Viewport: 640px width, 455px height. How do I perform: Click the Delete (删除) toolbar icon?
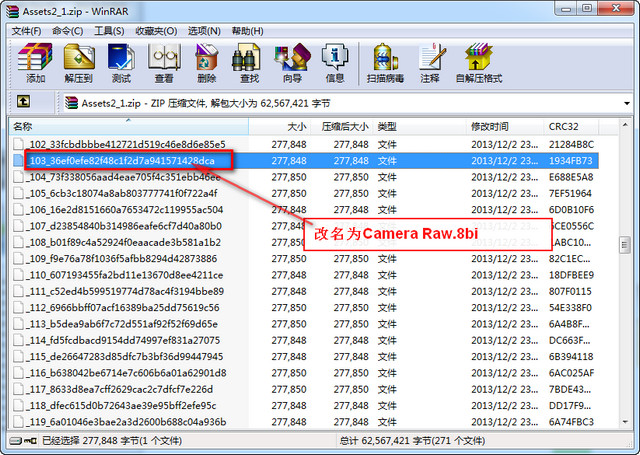pyautogui.click(x=207, y=62)
